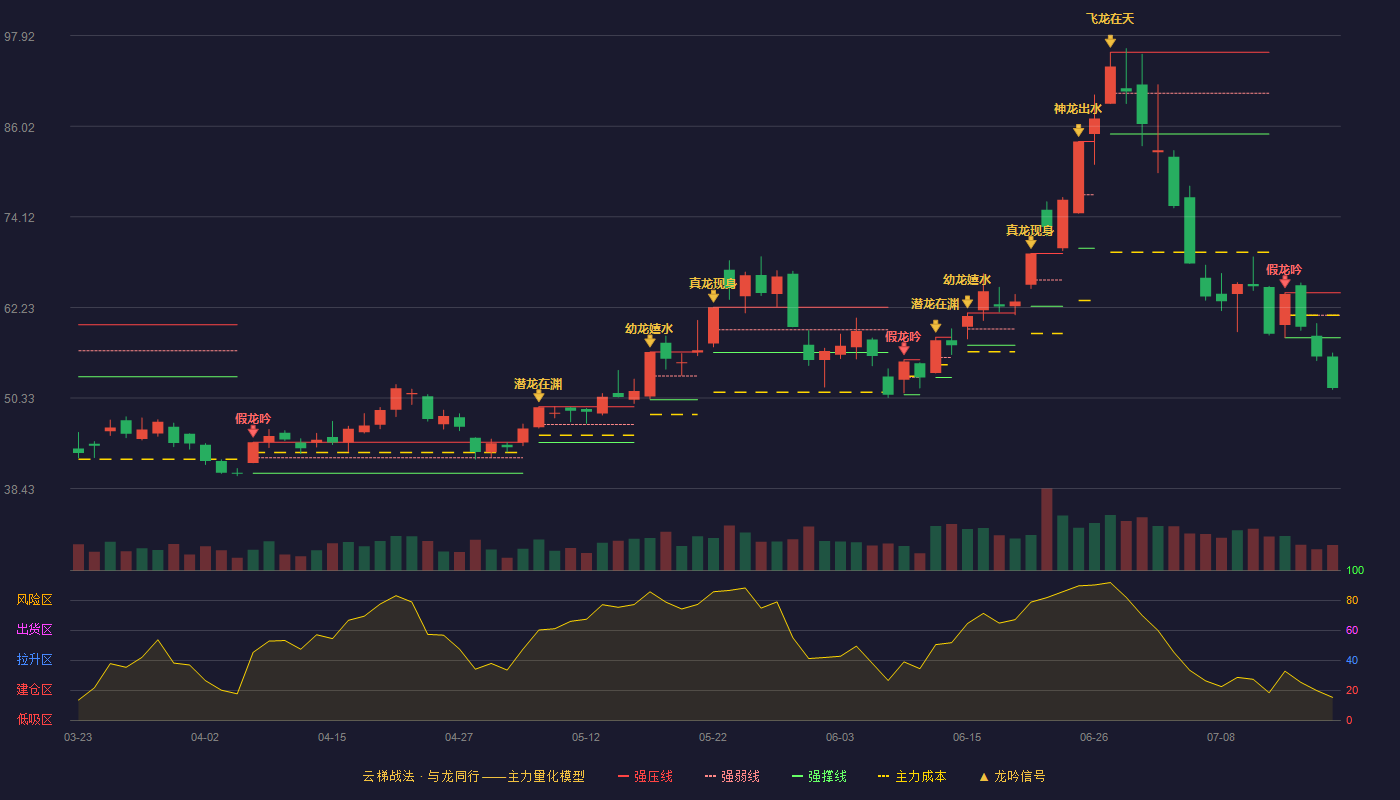The width and height of the screenshot is (1400, 800).
Task: Click the 04-27 date label
Action: [x=459, y=737]
